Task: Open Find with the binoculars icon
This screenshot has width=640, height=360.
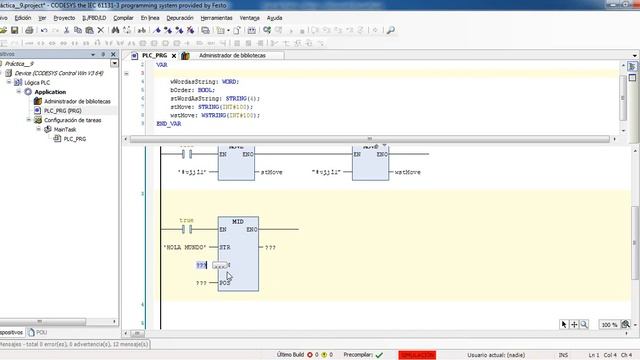Action: click(x=115, y=30)
